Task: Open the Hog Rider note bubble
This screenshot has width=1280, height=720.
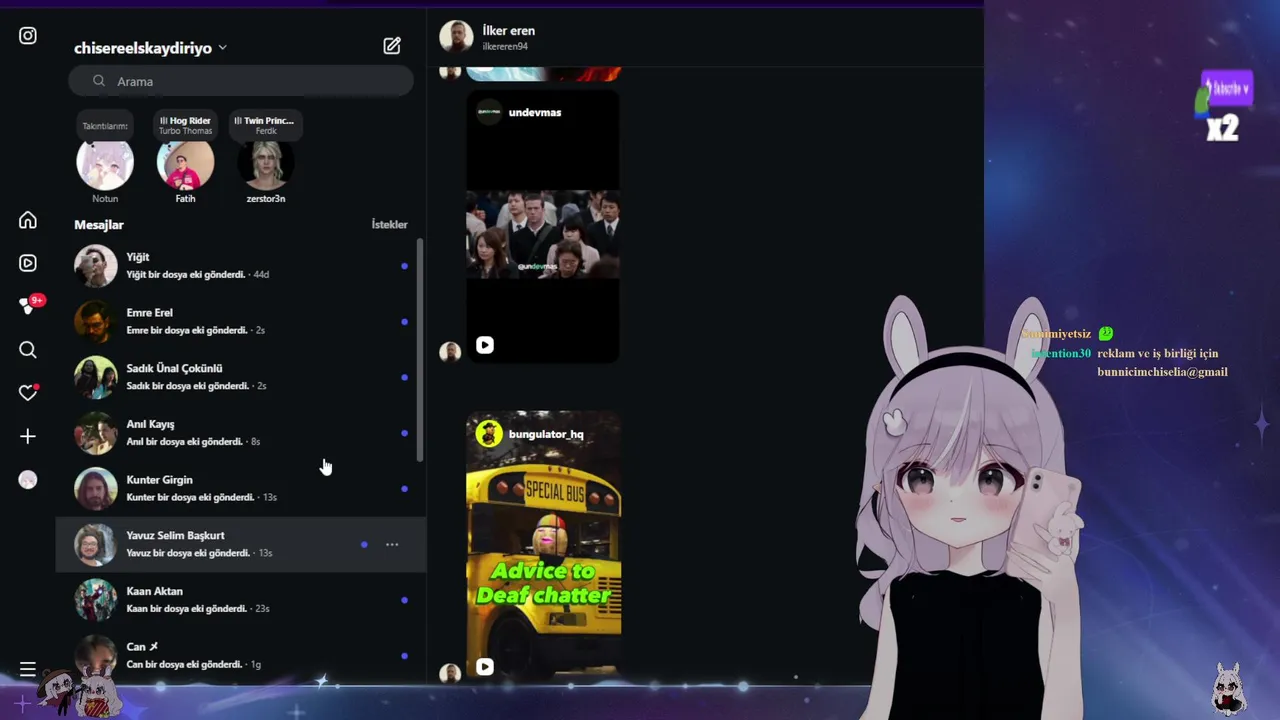Action: point(185,125)
